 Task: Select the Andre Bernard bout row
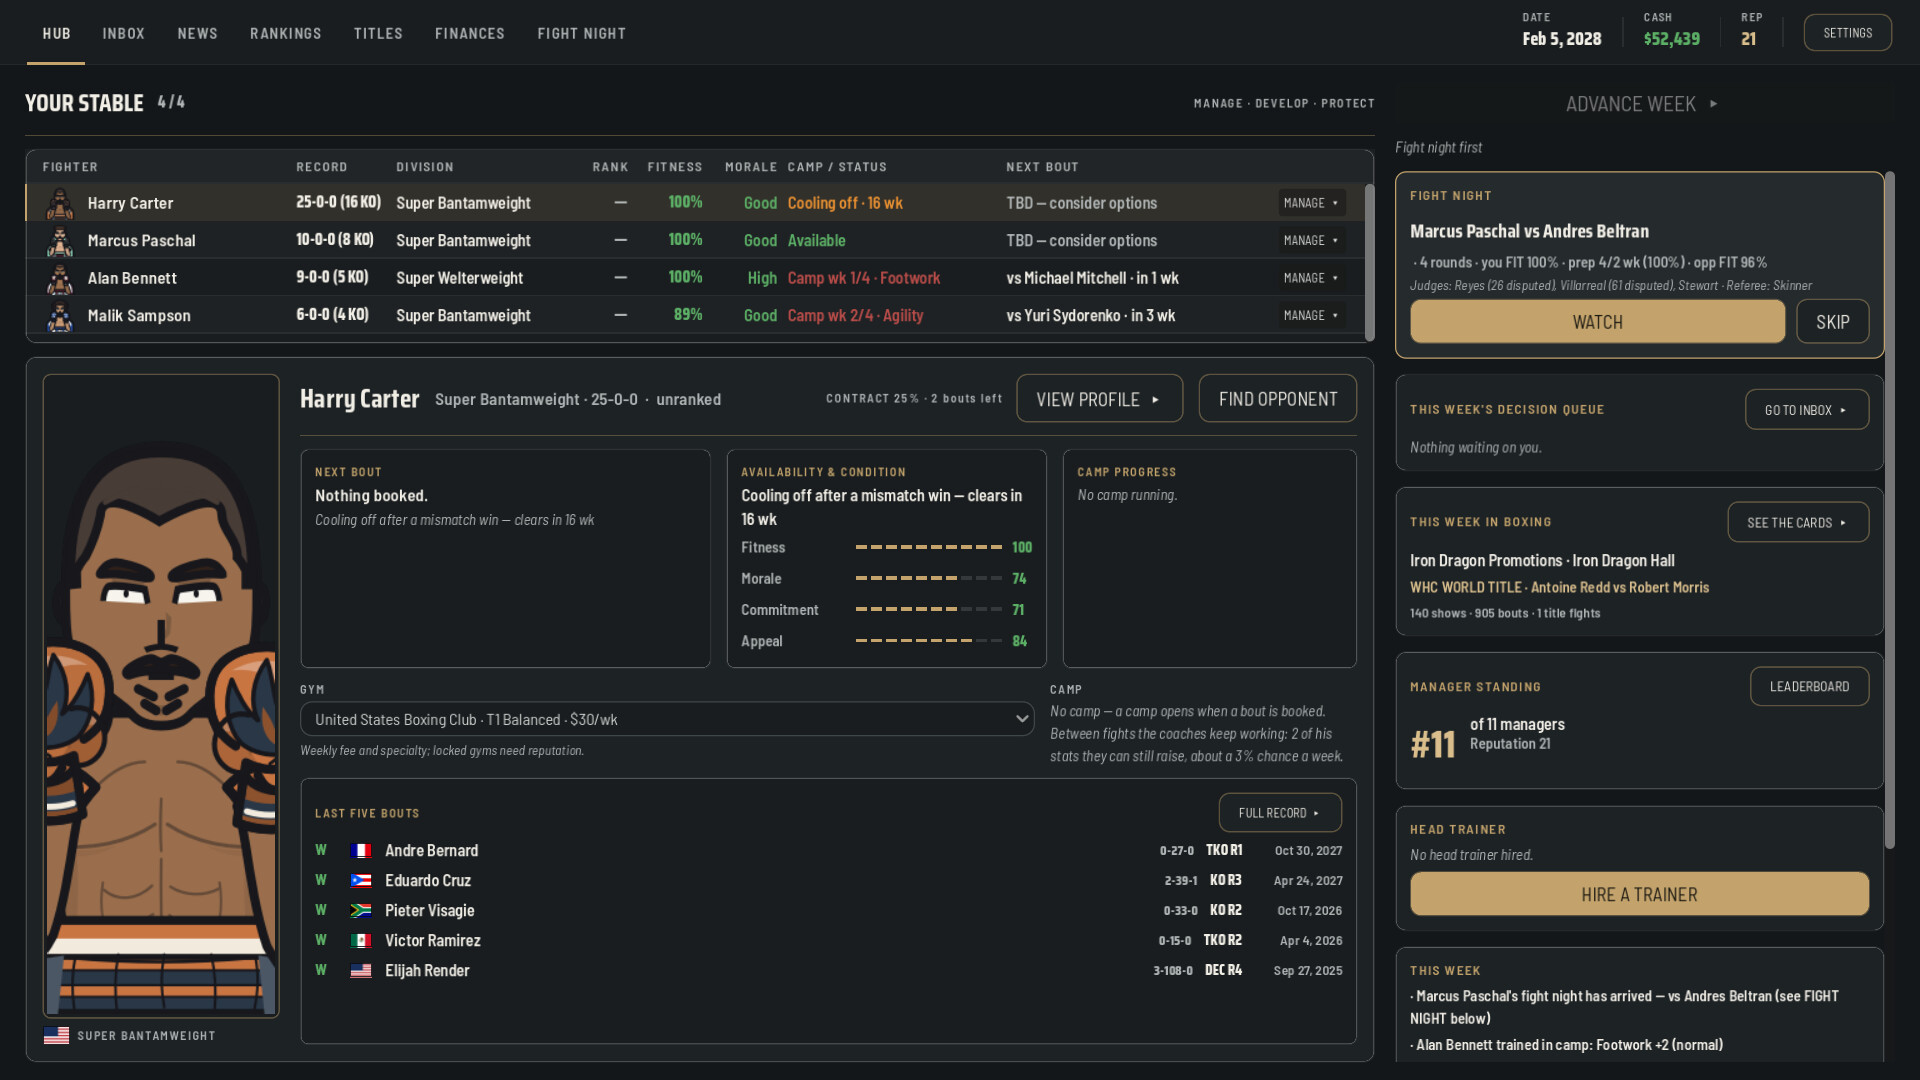click(x=828, y=851)
